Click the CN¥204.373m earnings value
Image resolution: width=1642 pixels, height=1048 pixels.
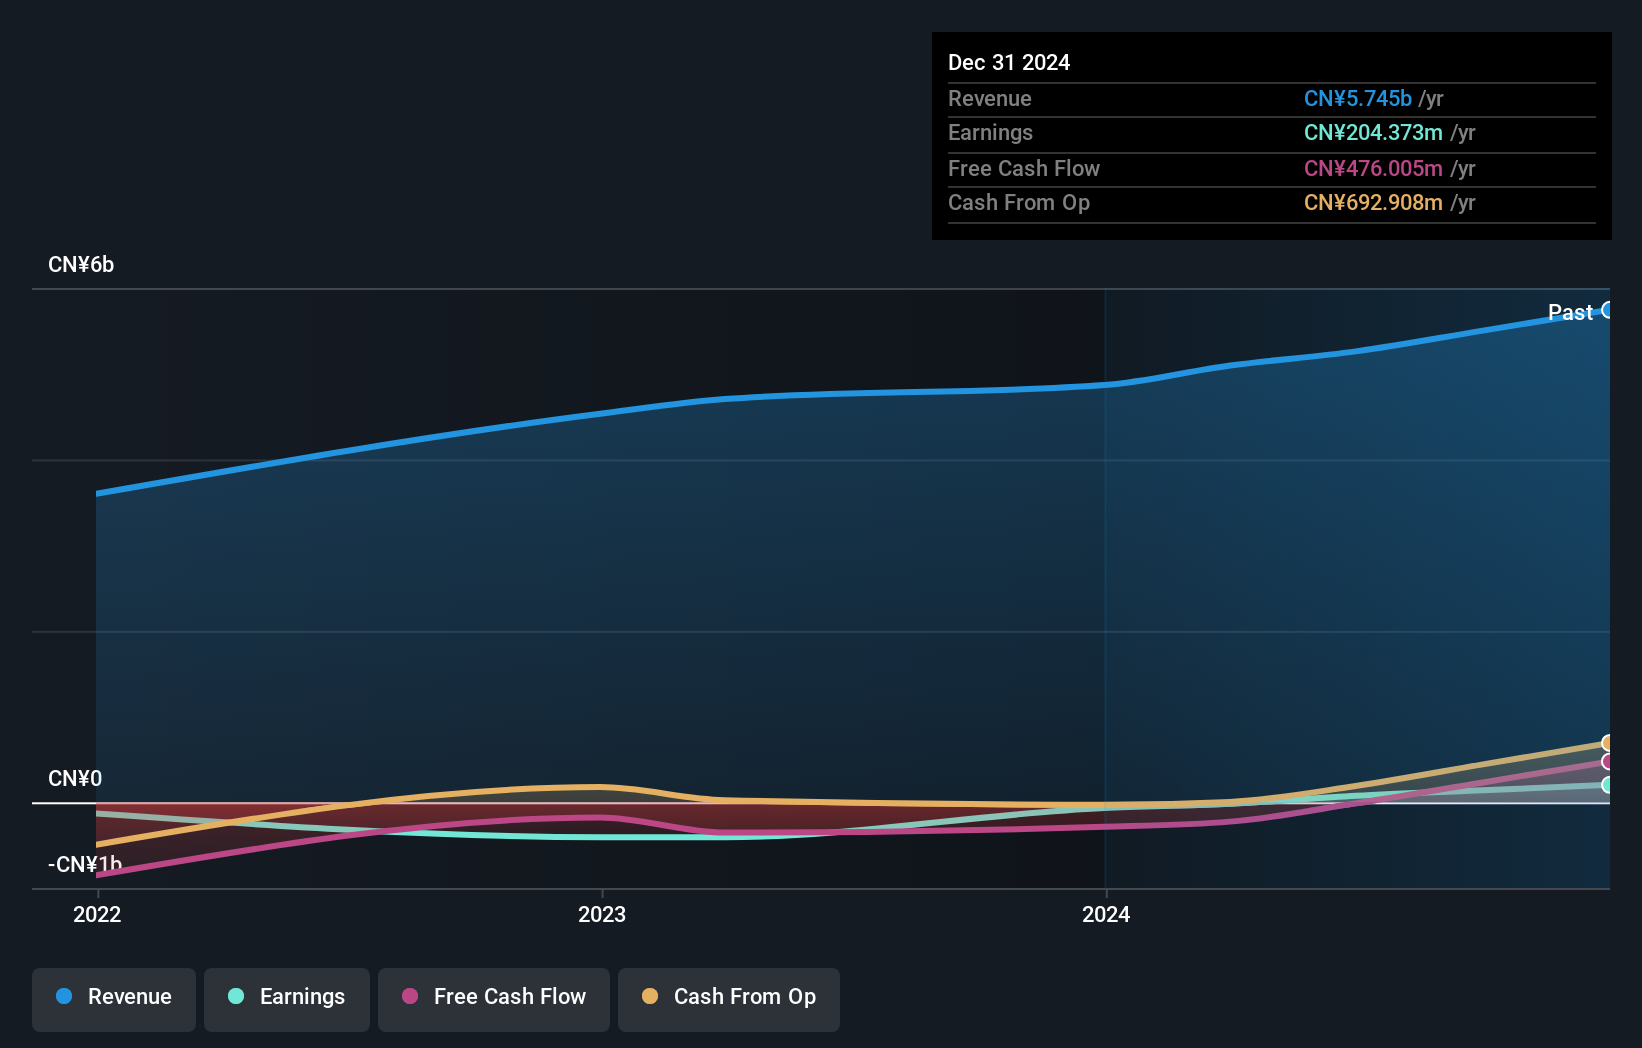(1373, 132)
